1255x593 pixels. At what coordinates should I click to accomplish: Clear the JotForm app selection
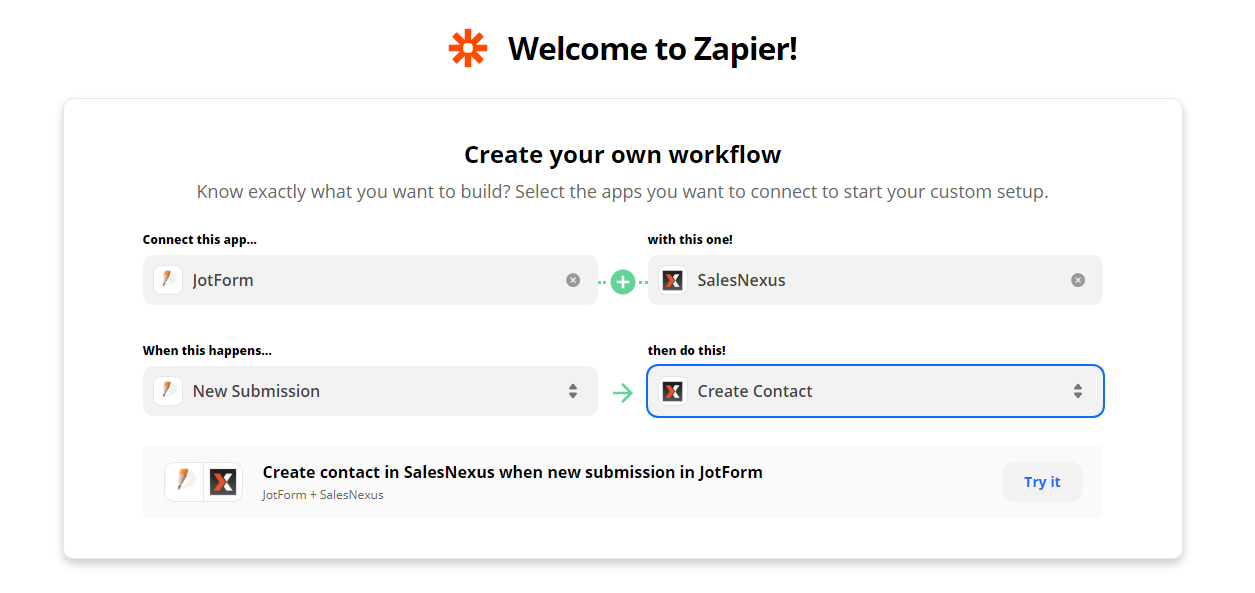pos(573,280)
